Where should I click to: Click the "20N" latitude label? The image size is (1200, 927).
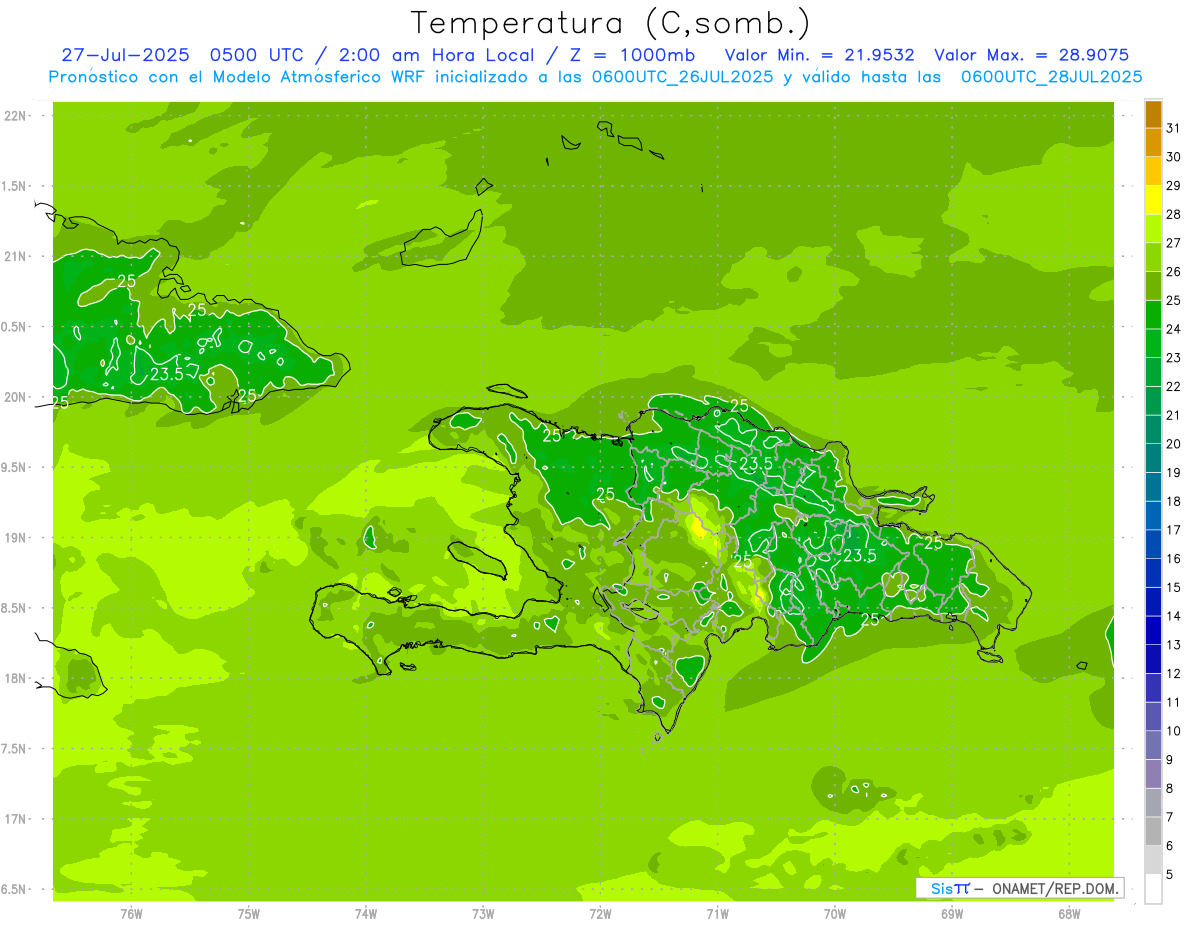pos(15,398)
